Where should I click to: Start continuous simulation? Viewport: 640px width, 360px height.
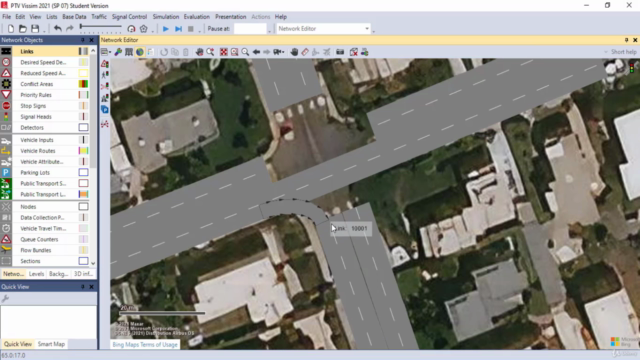pos(166,29)
